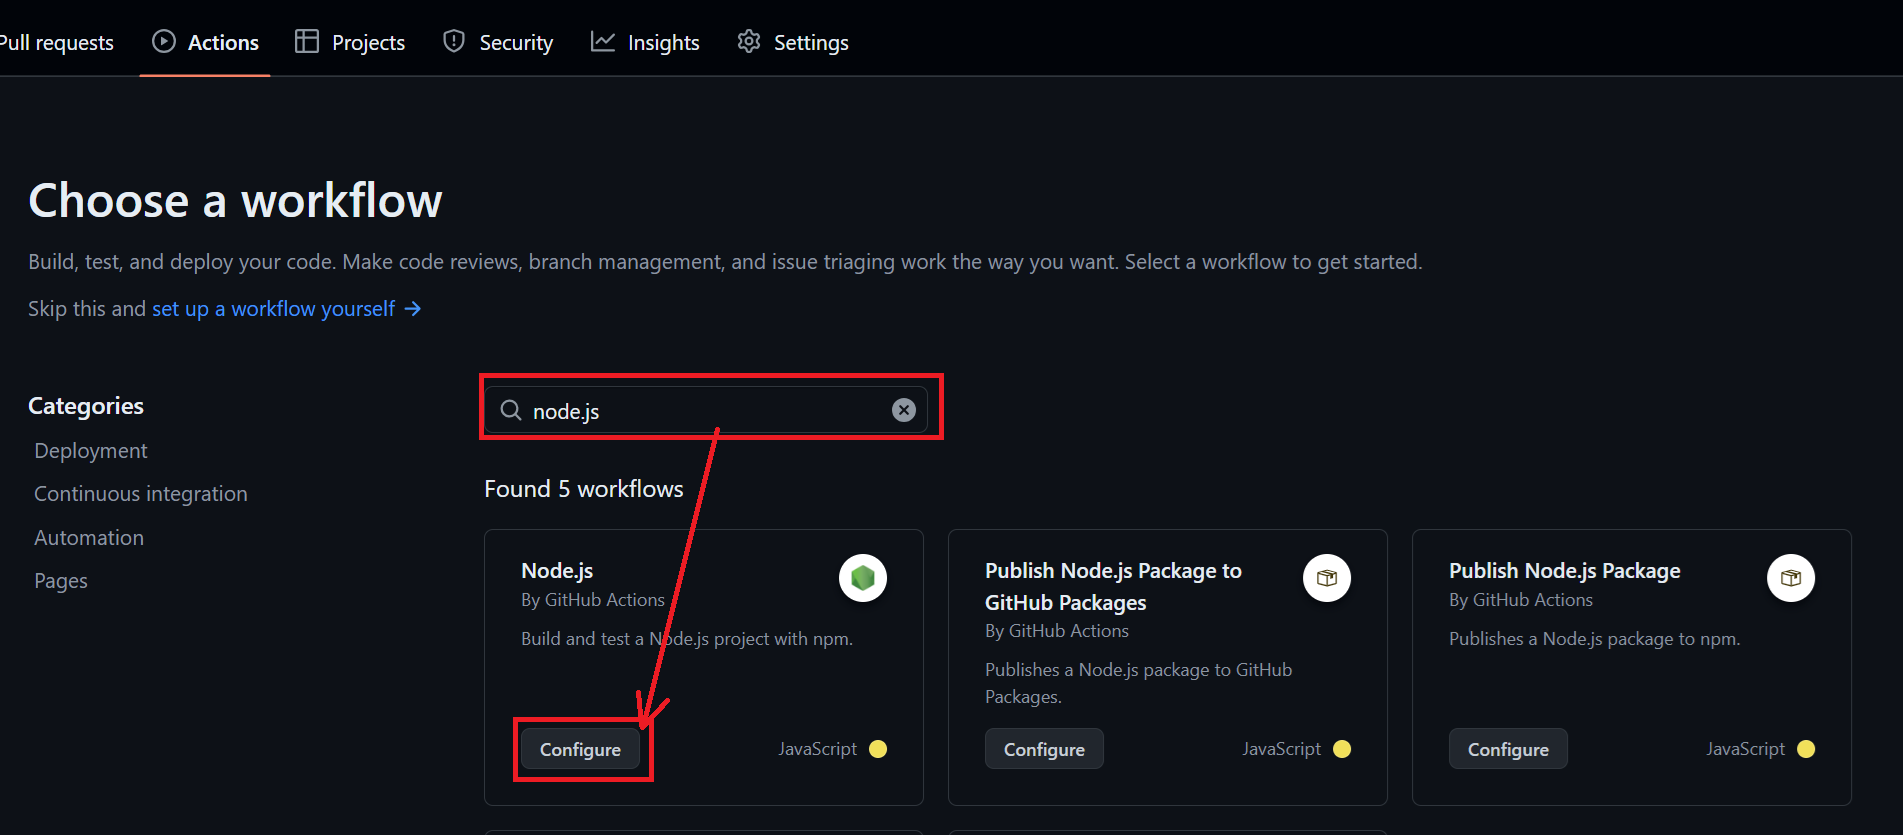This screenshot has width=1903, height=835.
Task: Click the Projects table icon
Action: click(307, 41)
